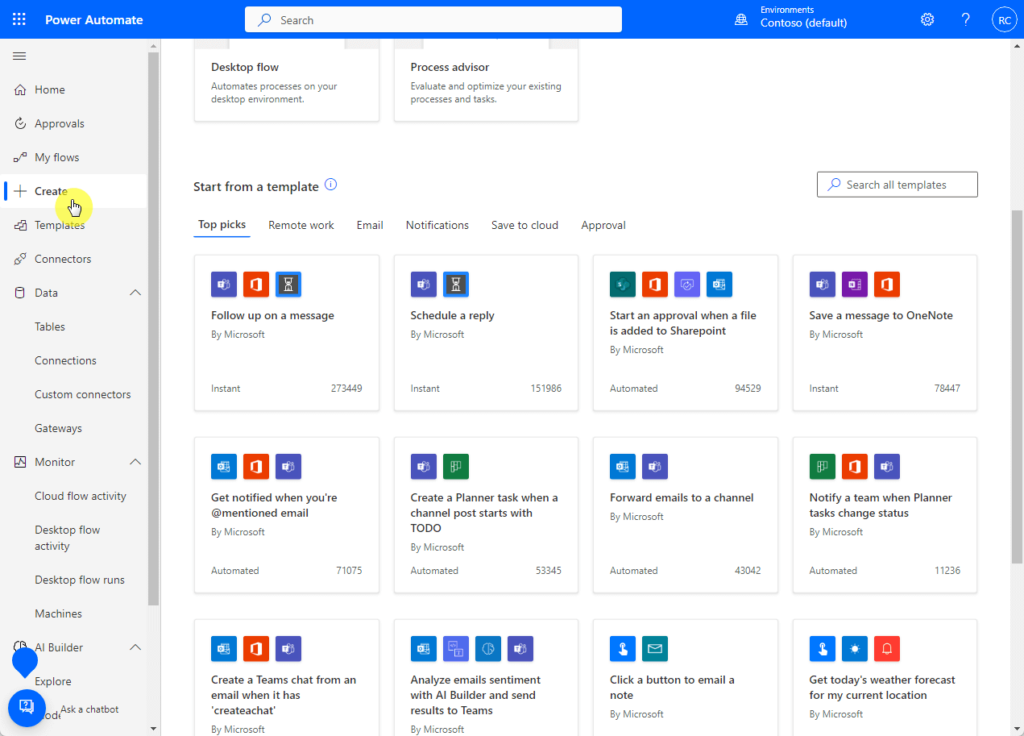This screenshot has width=1024, height=736.
Task: Click the Approvals icon in sidebar
Action: pyautogui.click(x=20, y=123)
